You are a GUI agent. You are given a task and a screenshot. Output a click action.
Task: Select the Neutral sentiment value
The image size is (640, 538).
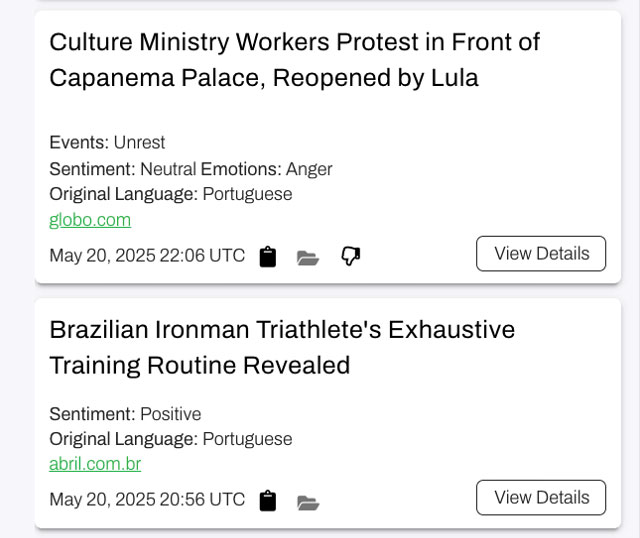pos(168,169)
